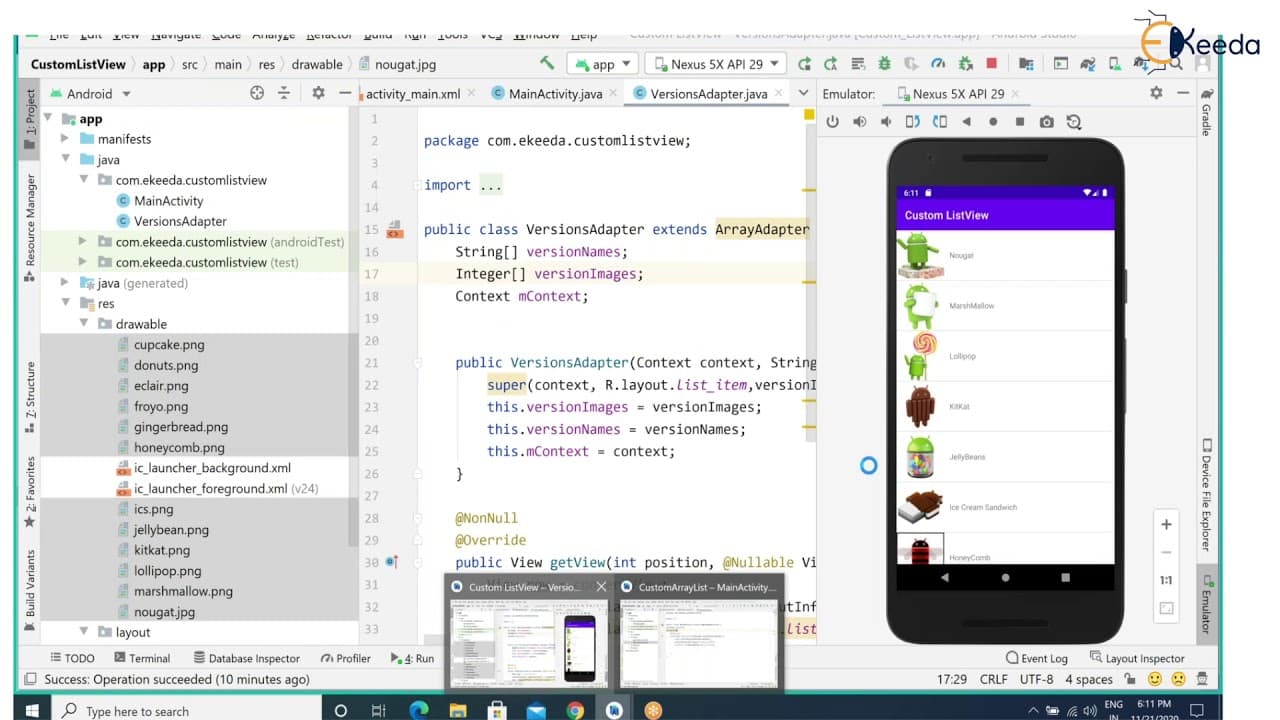This screenshot has width=1280, height=720.
Task: Click the Apply Code Changes icon
Action: [858, 64]
